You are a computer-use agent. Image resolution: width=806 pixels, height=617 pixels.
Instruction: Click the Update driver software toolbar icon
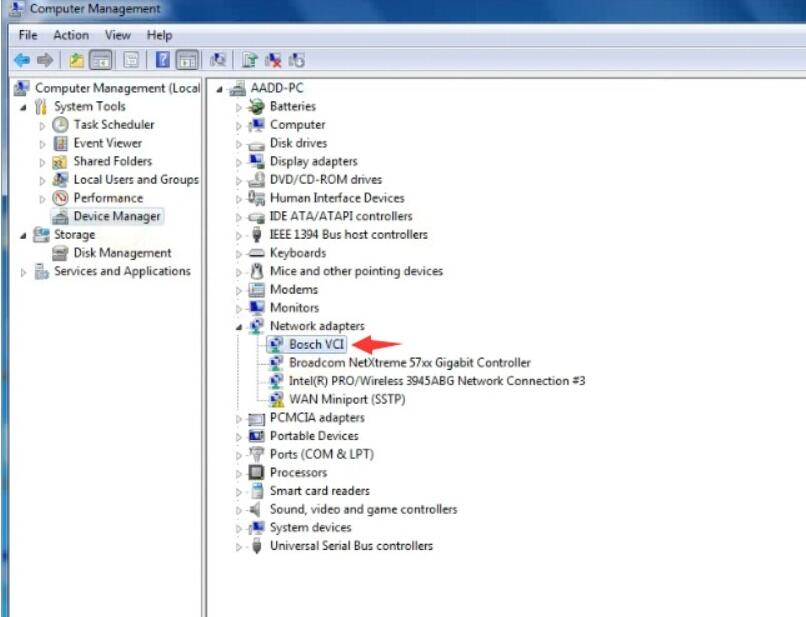250,60
